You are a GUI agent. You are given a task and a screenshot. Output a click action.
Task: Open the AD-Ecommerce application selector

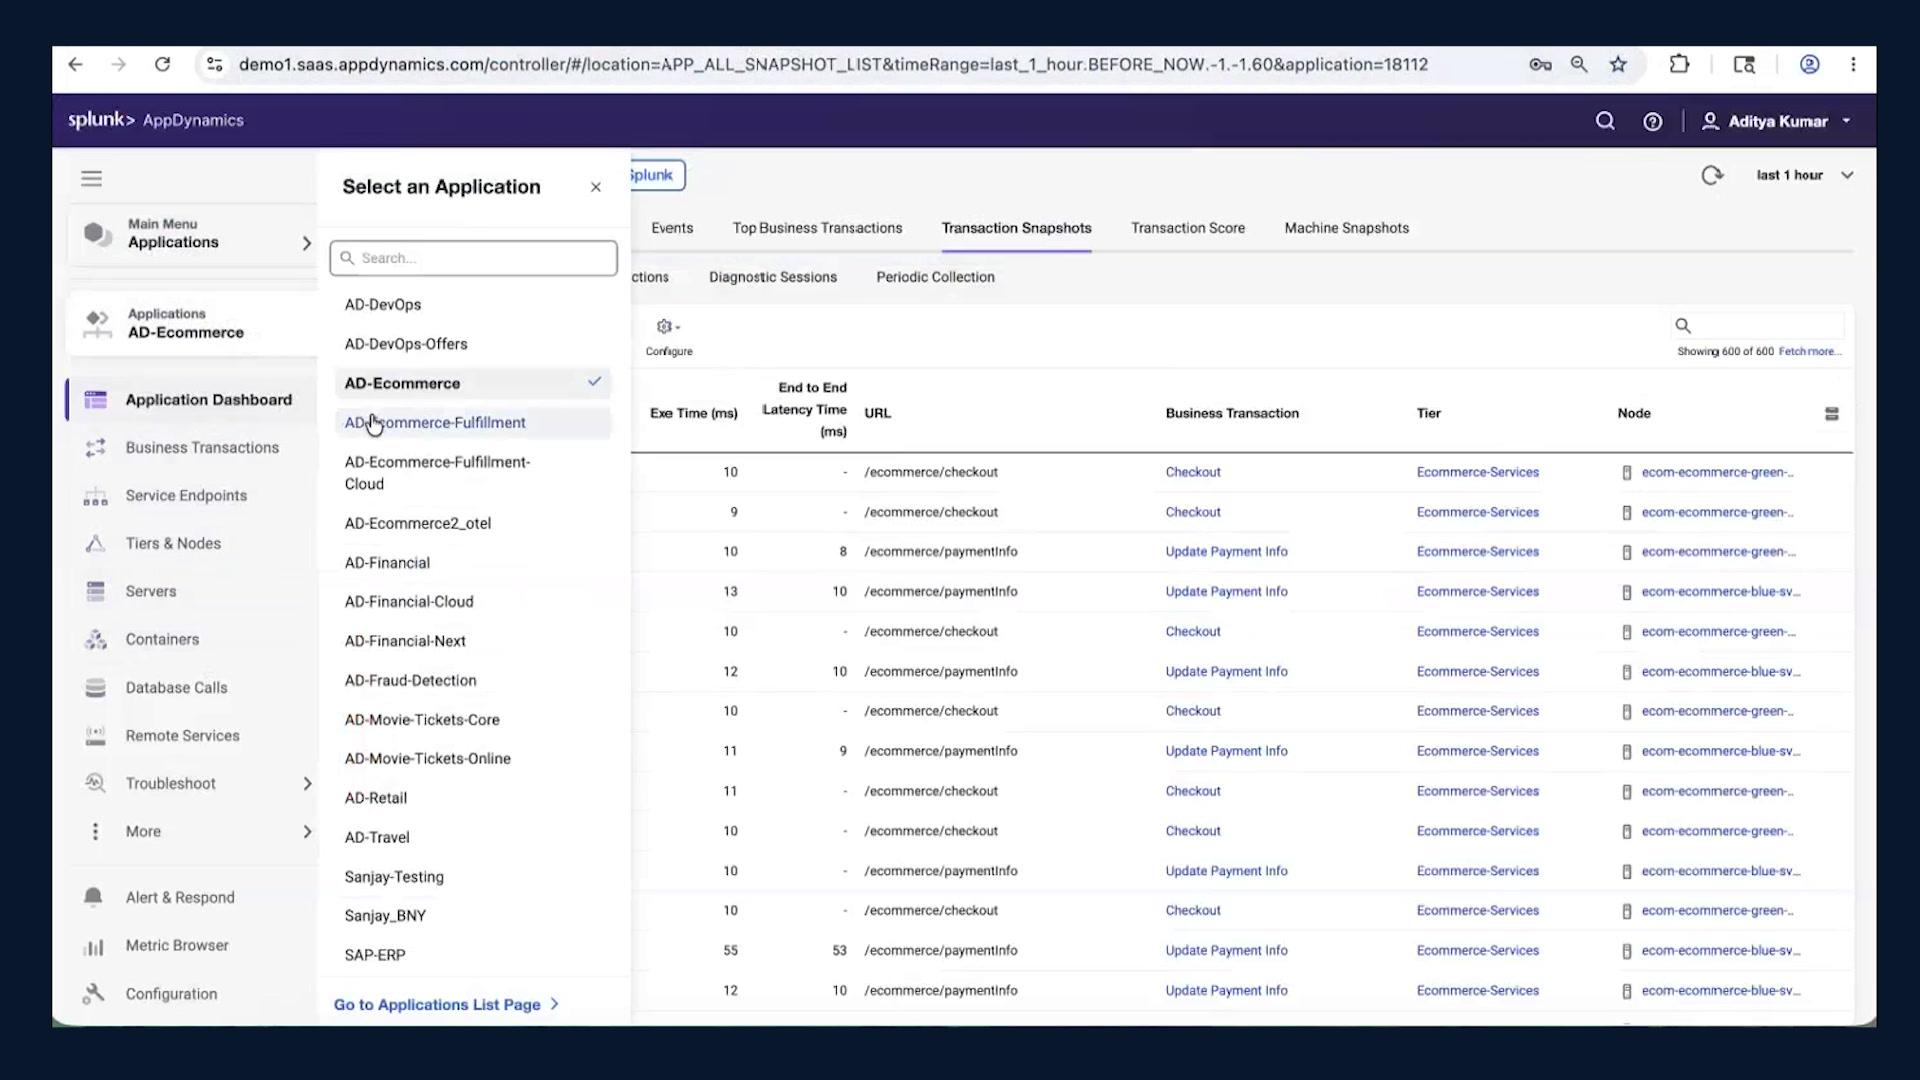[x=192, y=323]
